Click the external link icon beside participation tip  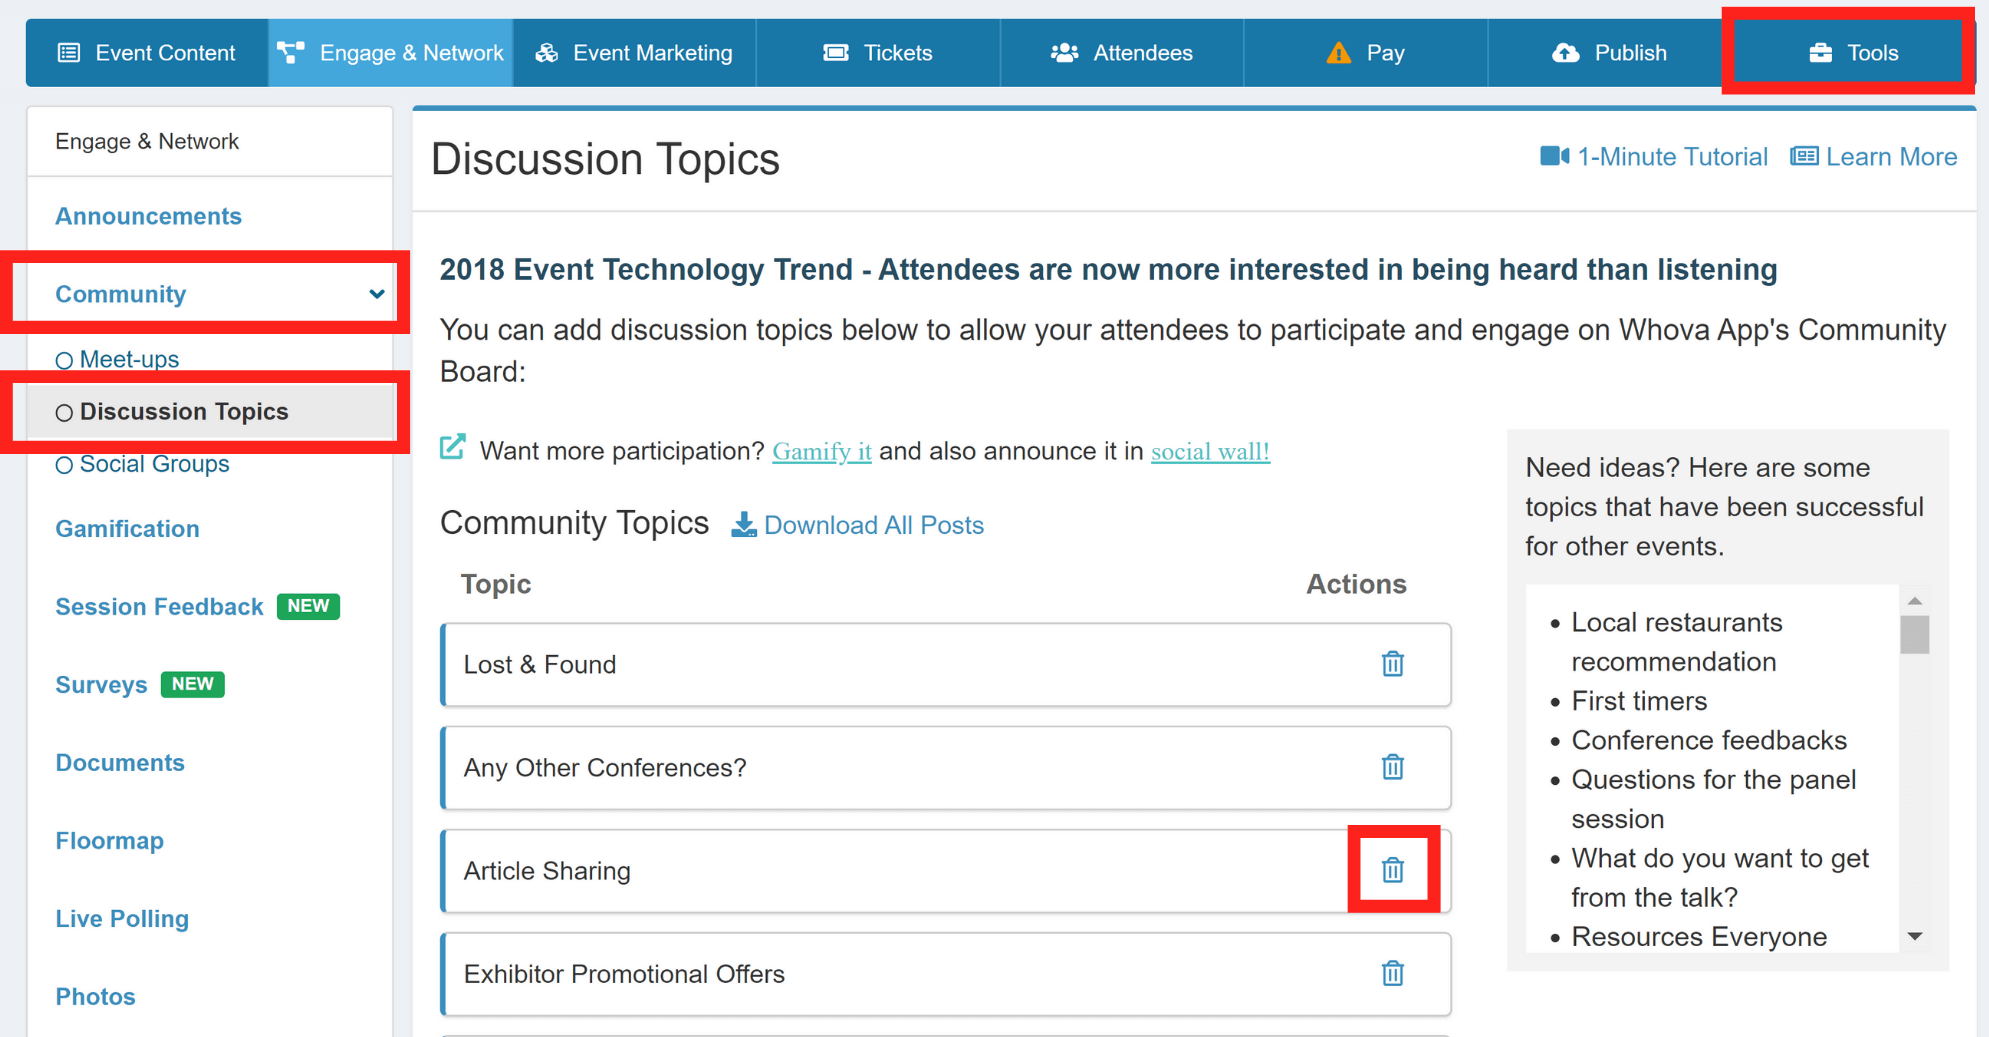point(453,448)
